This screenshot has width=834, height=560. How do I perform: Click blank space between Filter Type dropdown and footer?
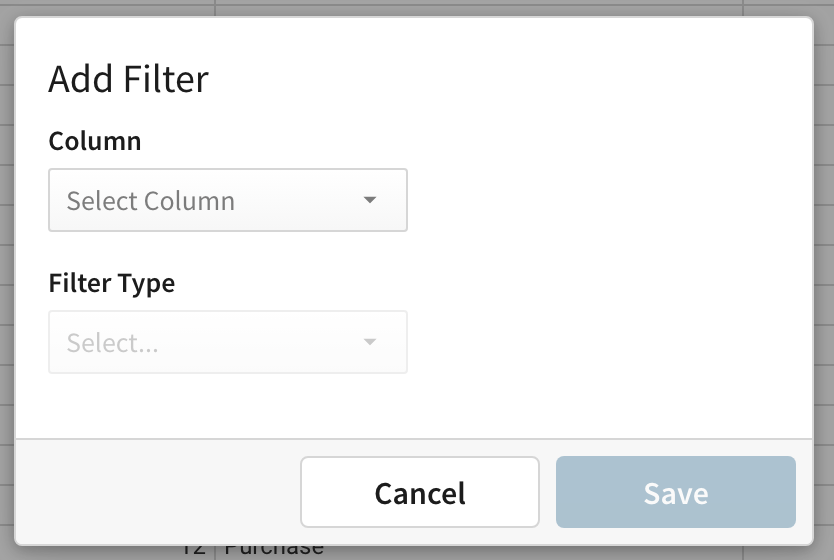(x=414, y=406)
